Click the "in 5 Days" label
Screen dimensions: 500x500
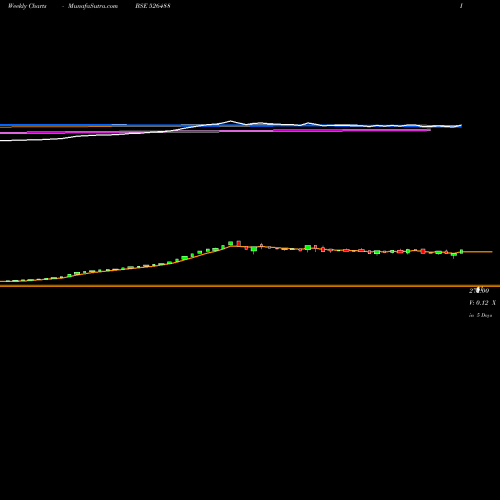[480, 315]
